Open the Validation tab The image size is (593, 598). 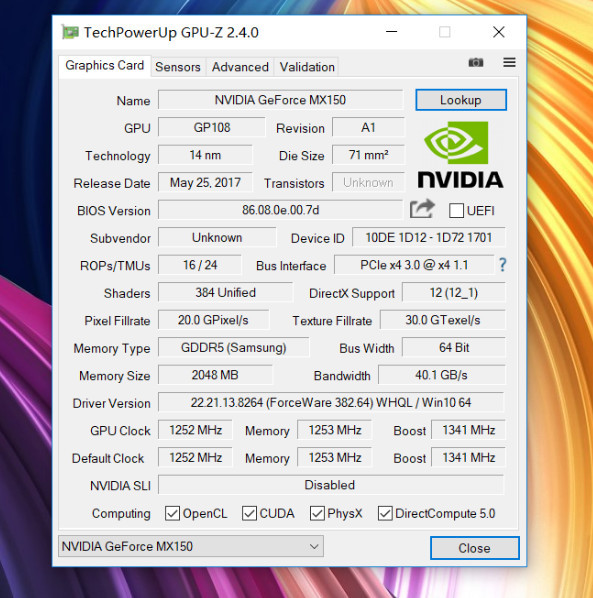click(307, 67)
